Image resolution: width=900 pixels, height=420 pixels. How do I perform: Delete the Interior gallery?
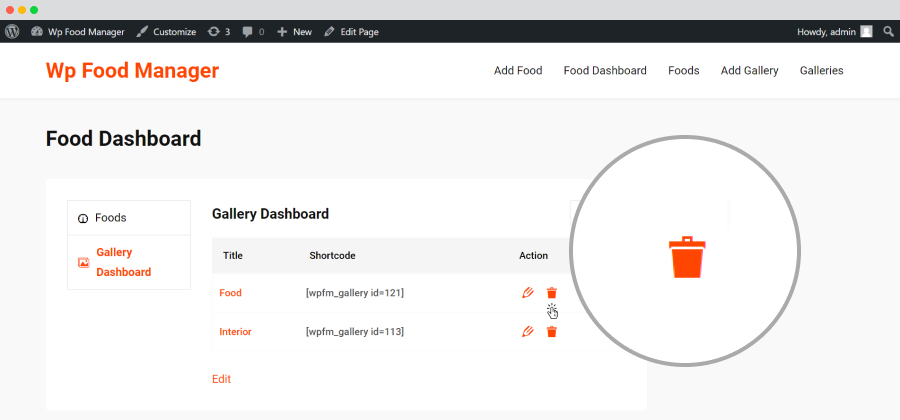[x=552, y=332]
